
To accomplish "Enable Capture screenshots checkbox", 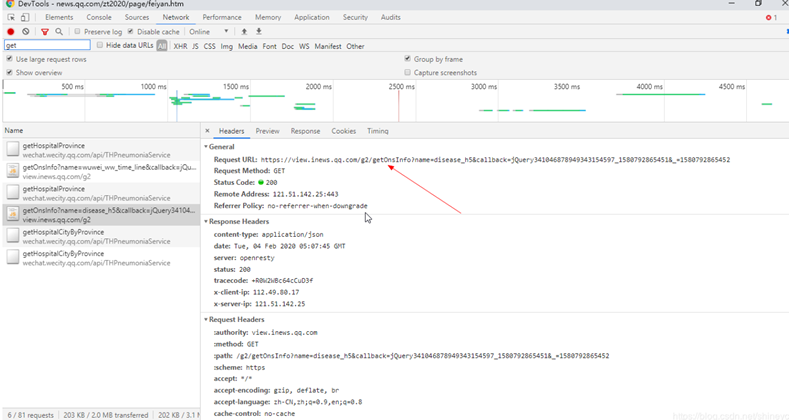I will 408,72.
